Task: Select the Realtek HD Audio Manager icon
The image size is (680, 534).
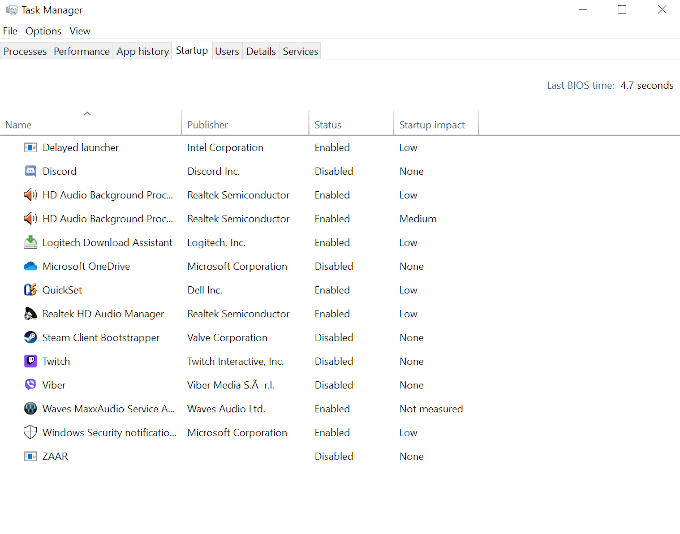Action: 30,314
